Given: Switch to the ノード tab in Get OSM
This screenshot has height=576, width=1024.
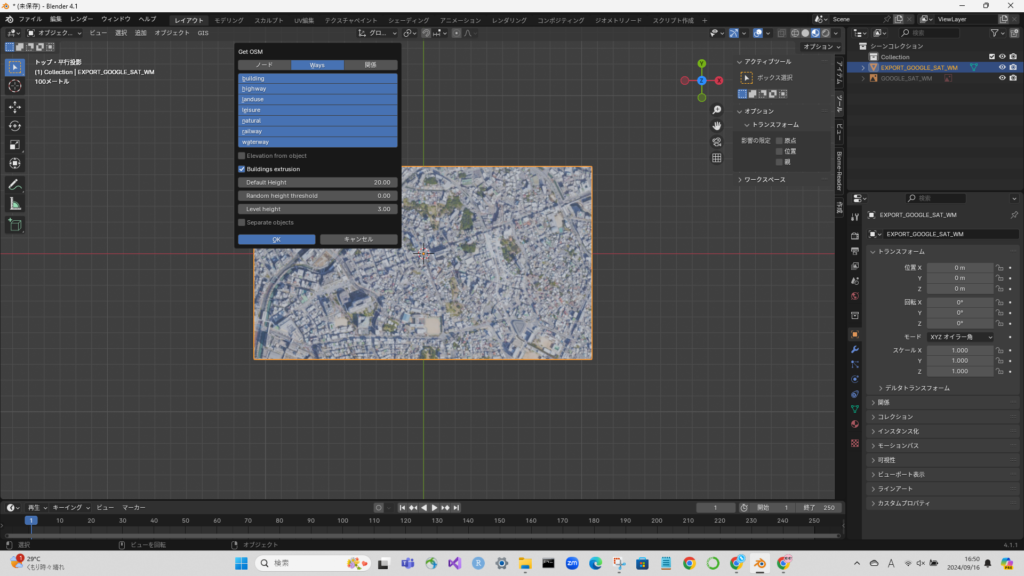Looking at the screenshot, I should 264,64.
